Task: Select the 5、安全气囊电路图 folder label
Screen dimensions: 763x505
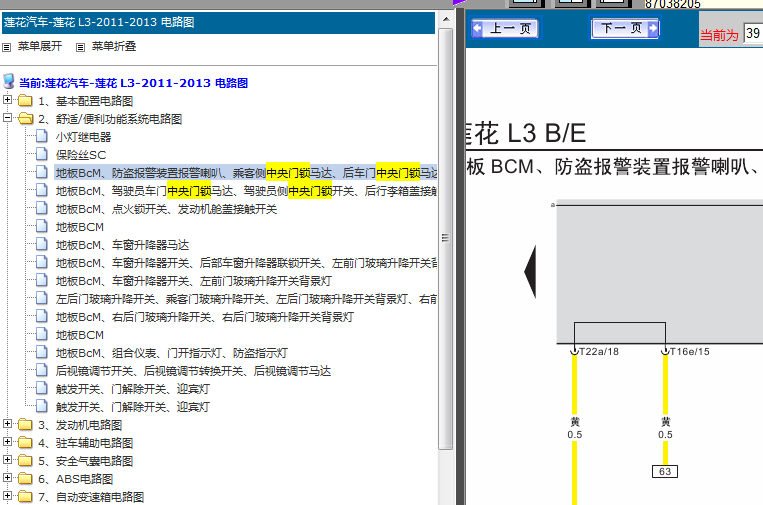Action: click(86, 461)
